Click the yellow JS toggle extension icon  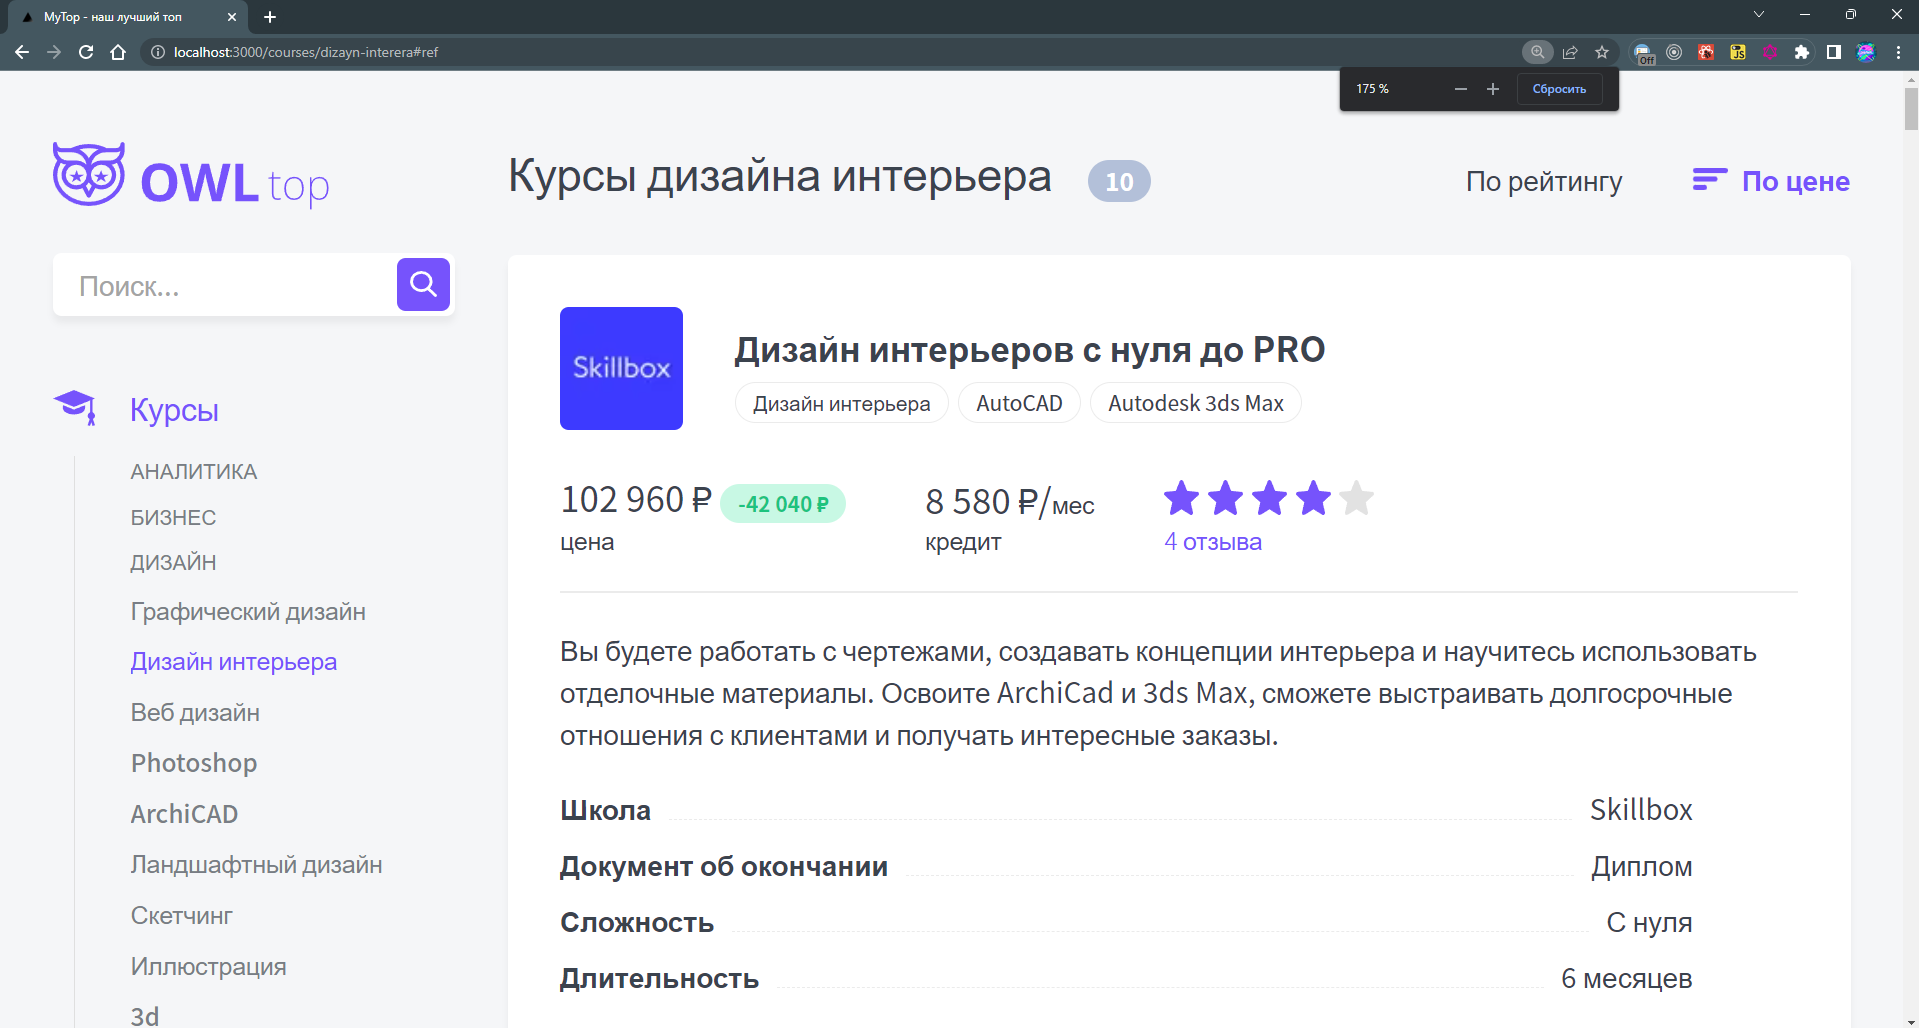click(1738, 52)
